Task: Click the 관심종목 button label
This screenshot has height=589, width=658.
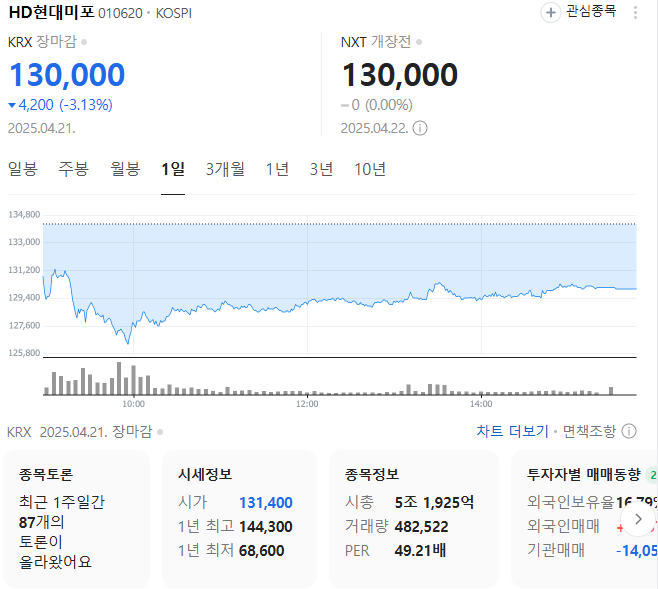Action: pos(591,11)
